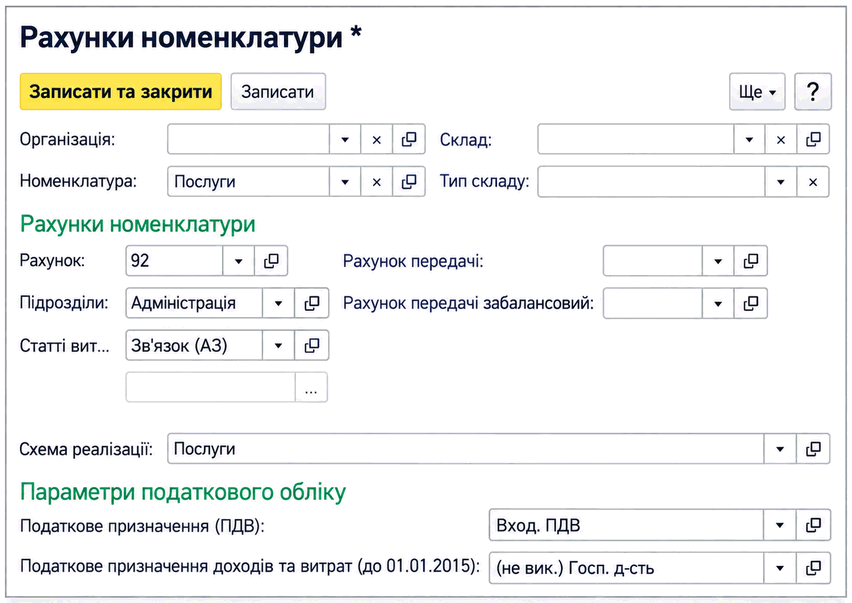Click the Схема реалізації field 'Послуги'
The height and width of the screenshot is (603, 852).
466,449
